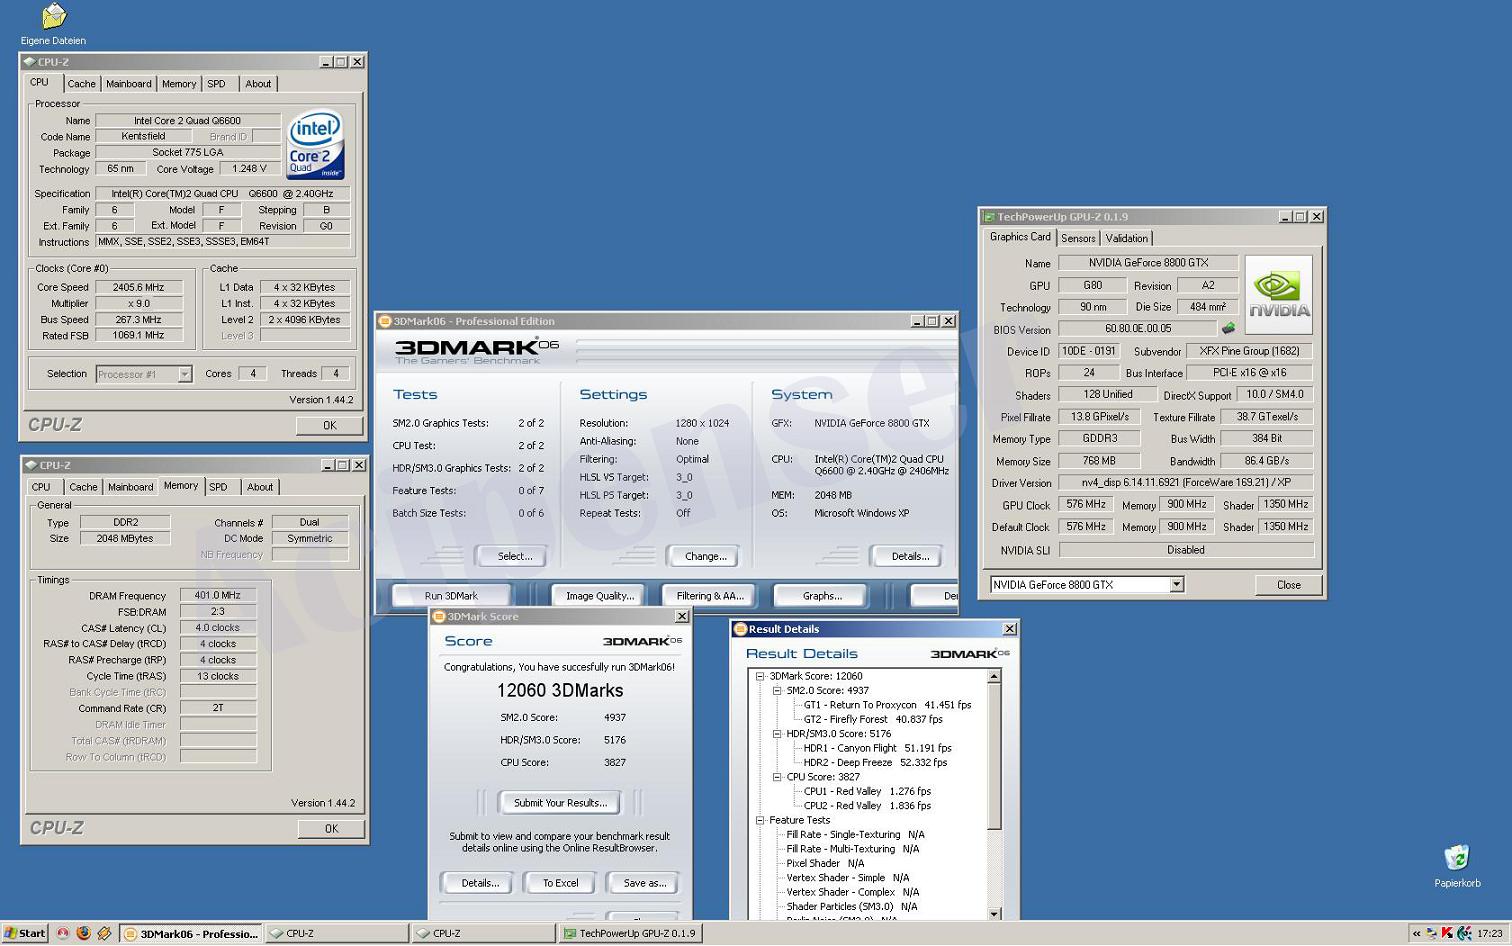Image resolution: width=1512 pixels, height=946 pixels.
Task: Activate the GPU-Z 0.1.9 taskbar item
Action: pyautogui.click(x=630, y=933)
